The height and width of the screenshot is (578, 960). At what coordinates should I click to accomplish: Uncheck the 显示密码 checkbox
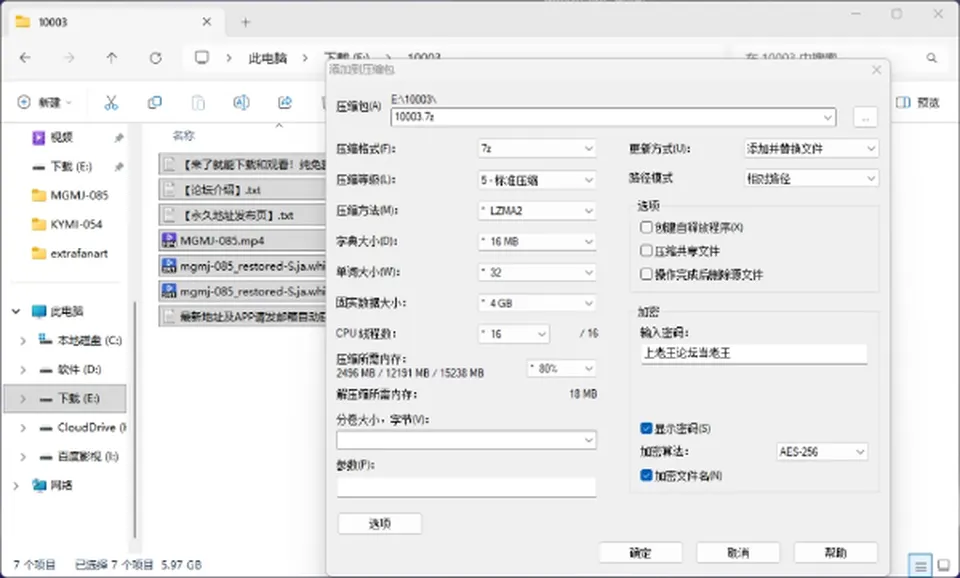646,428
